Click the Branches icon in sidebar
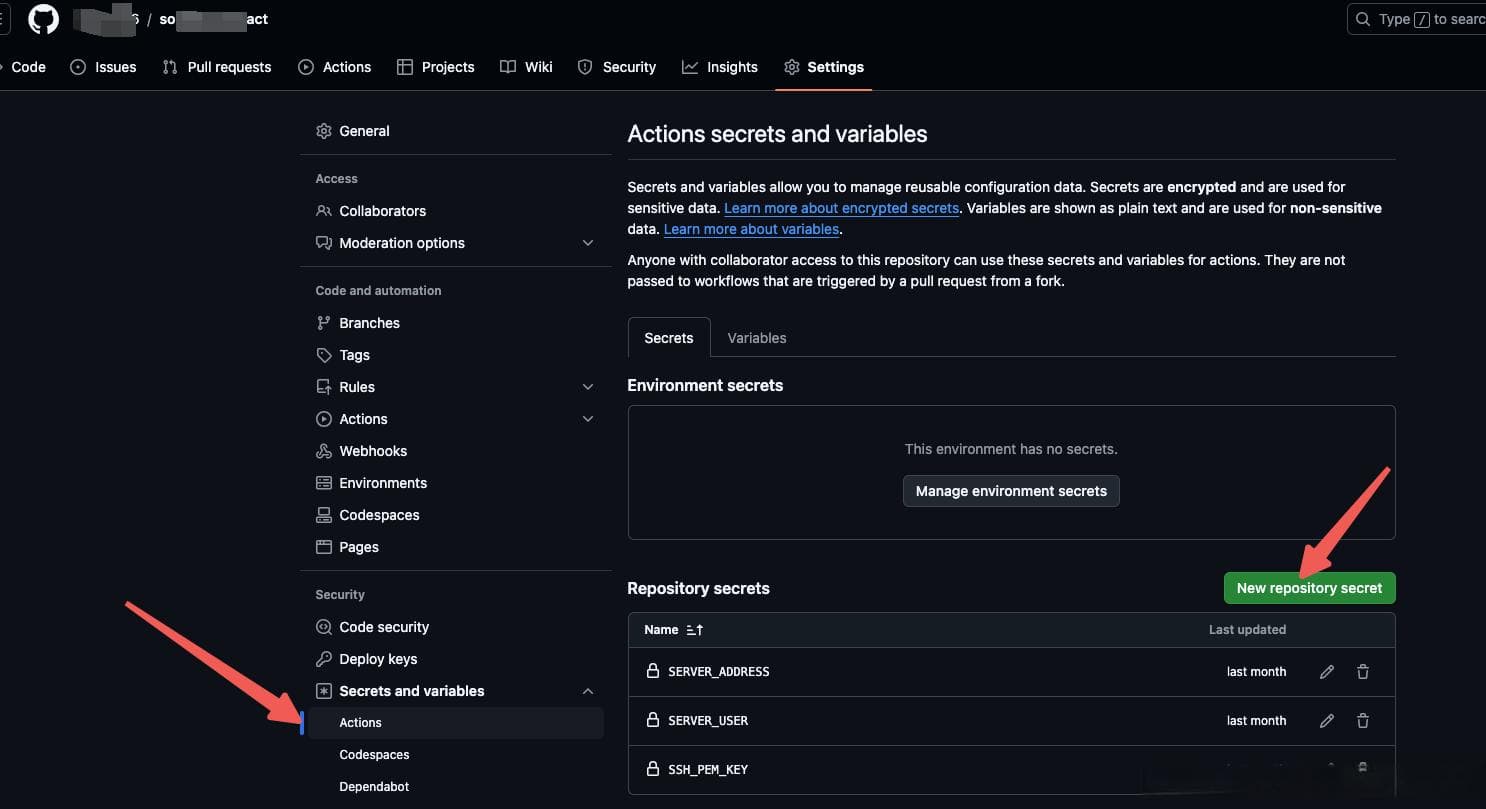The height and width of the screenshot is (809, 1486). tap(324, 323)
